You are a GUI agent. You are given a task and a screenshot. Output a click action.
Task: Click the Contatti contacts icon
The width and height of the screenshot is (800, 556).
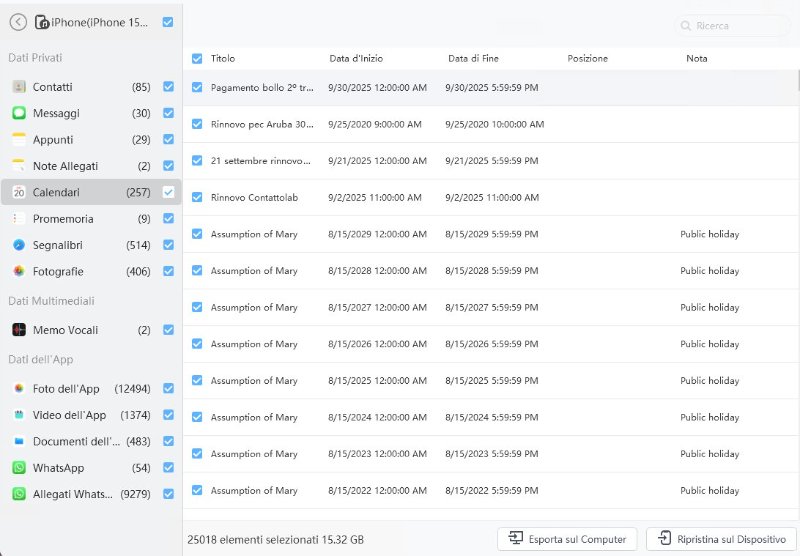tap(19, 87)
